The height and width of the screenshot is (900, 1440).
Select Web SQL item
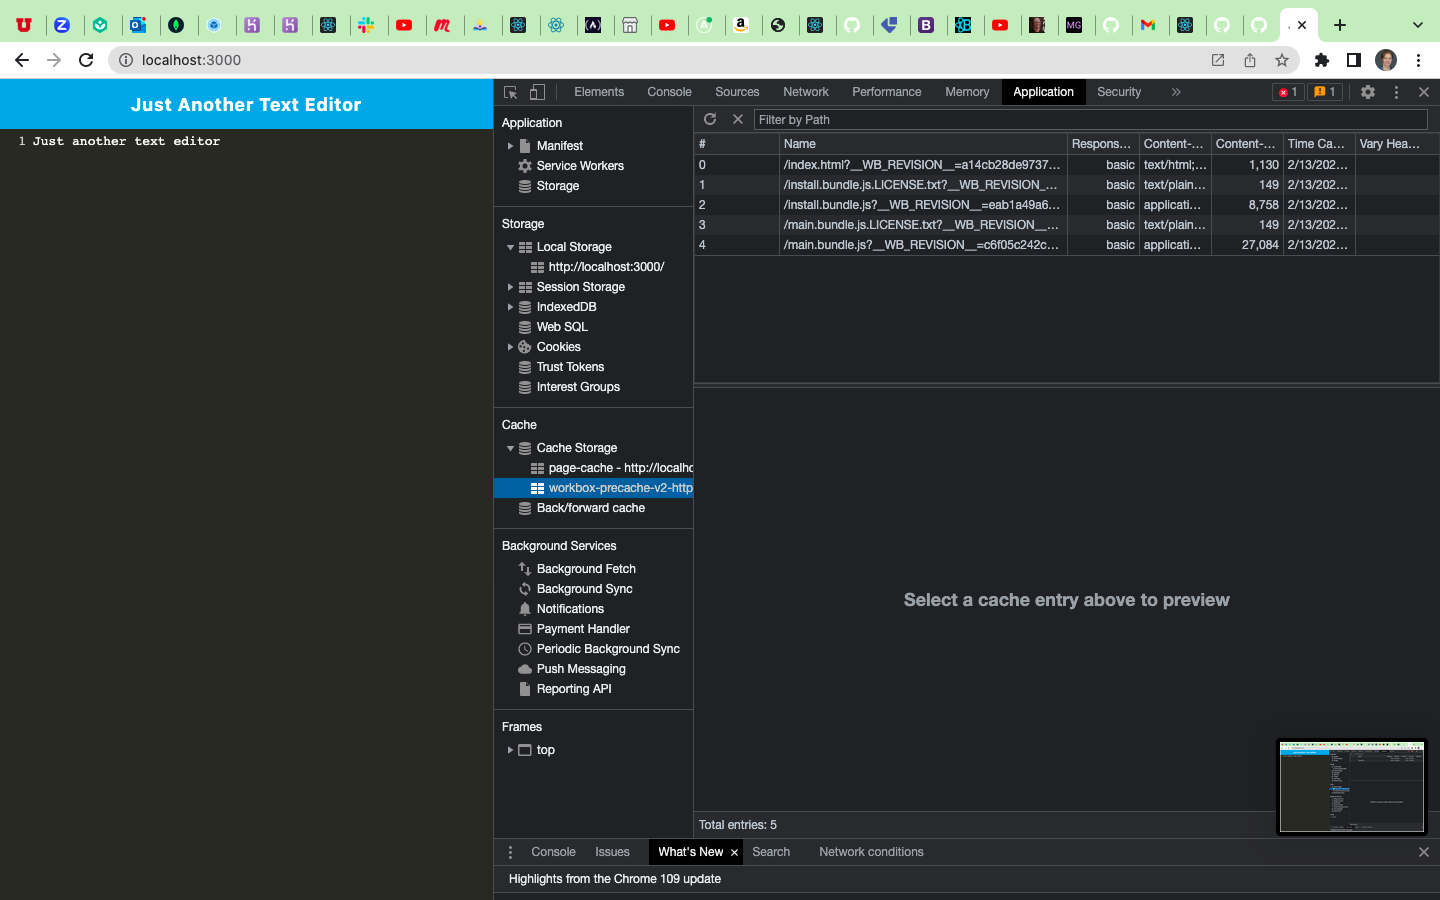coord(562,327)
